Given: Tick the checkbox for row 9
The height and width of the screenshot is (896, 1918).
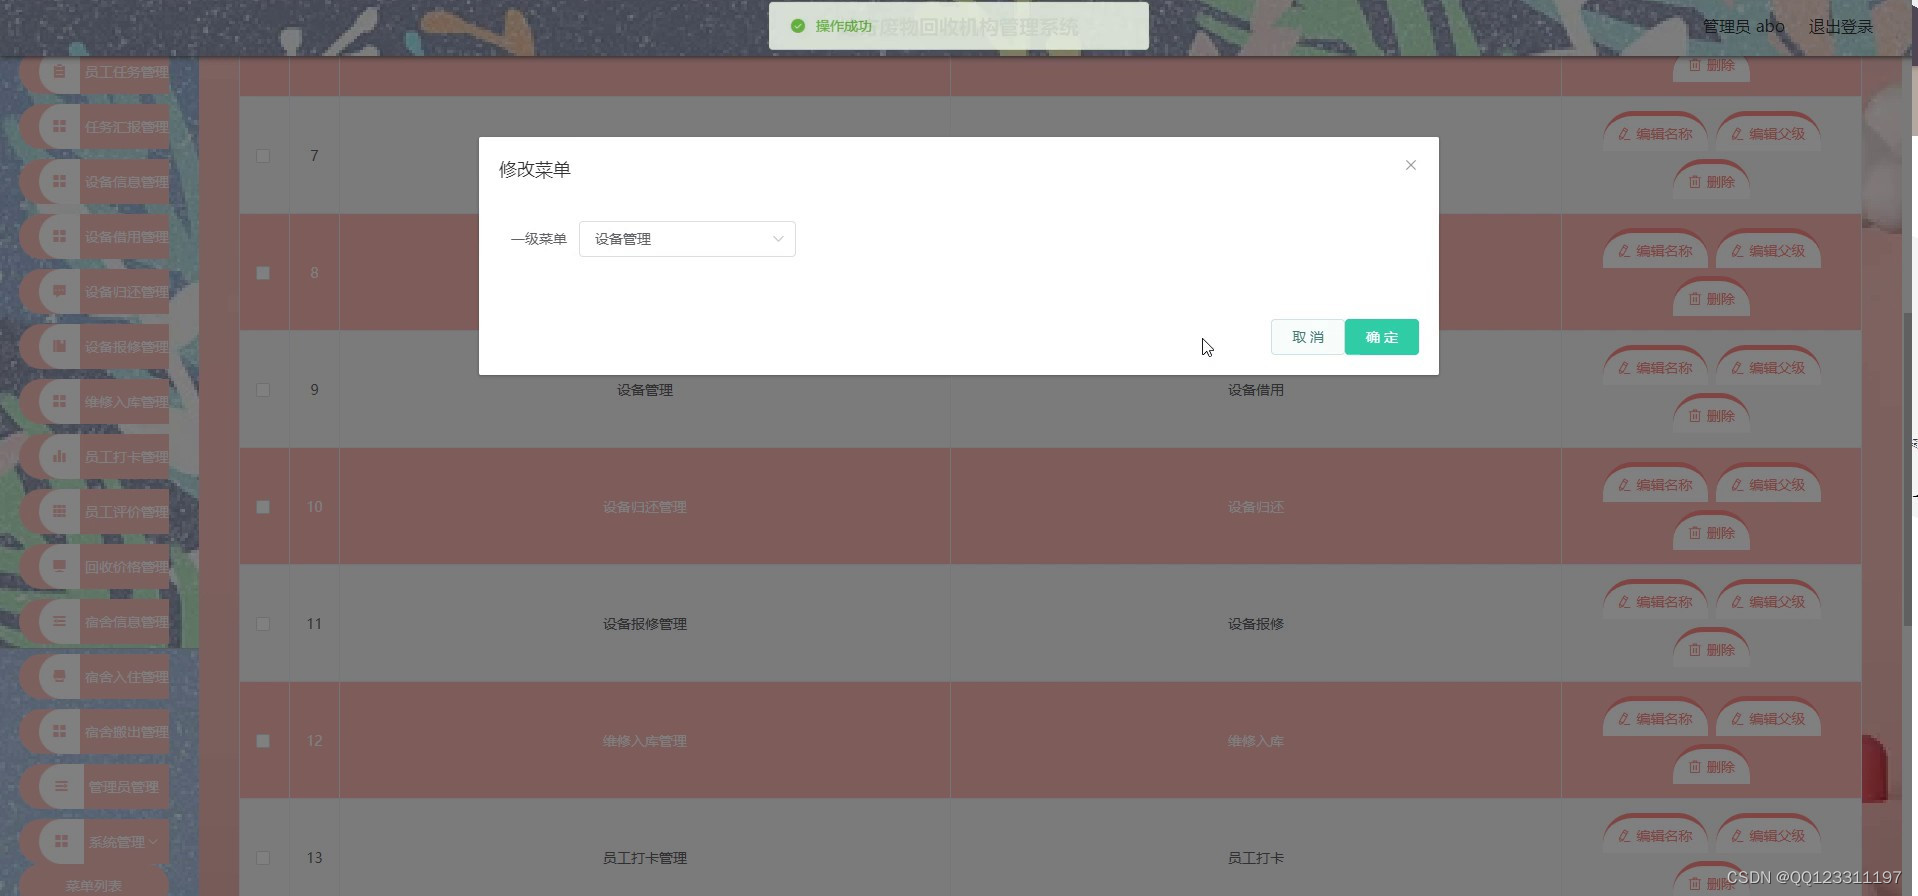Looking at the screenshot, I should coord(263,390).
